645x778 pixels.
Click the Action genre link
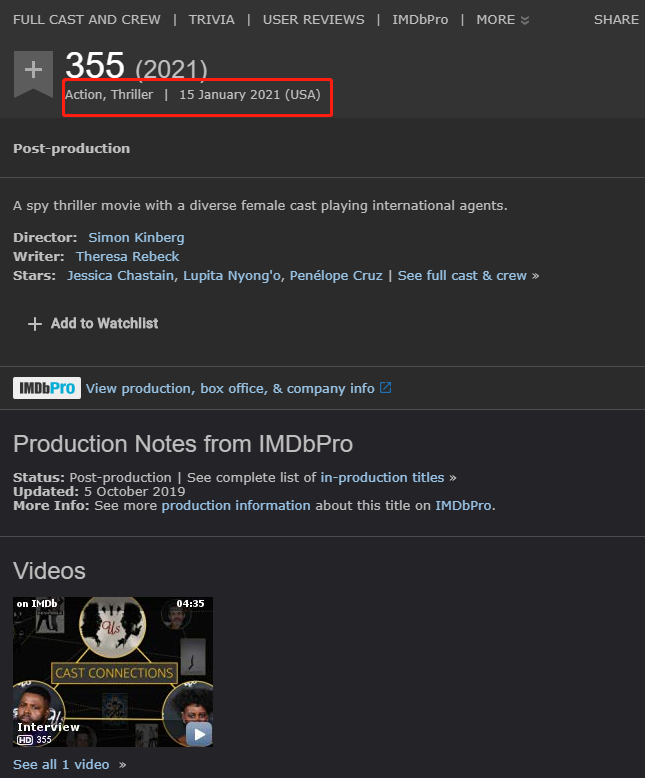pos(84,95)
